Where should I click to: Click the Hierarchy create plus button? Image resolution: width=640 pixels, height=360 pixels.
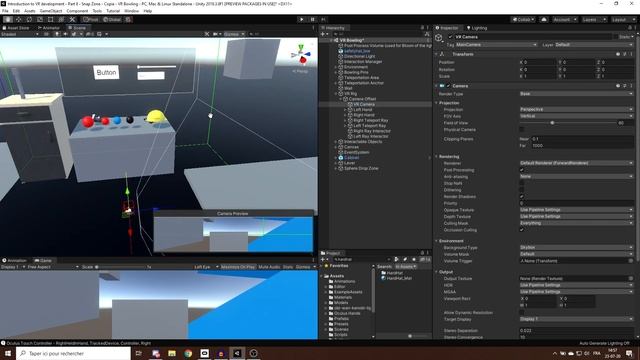(323, 34)
